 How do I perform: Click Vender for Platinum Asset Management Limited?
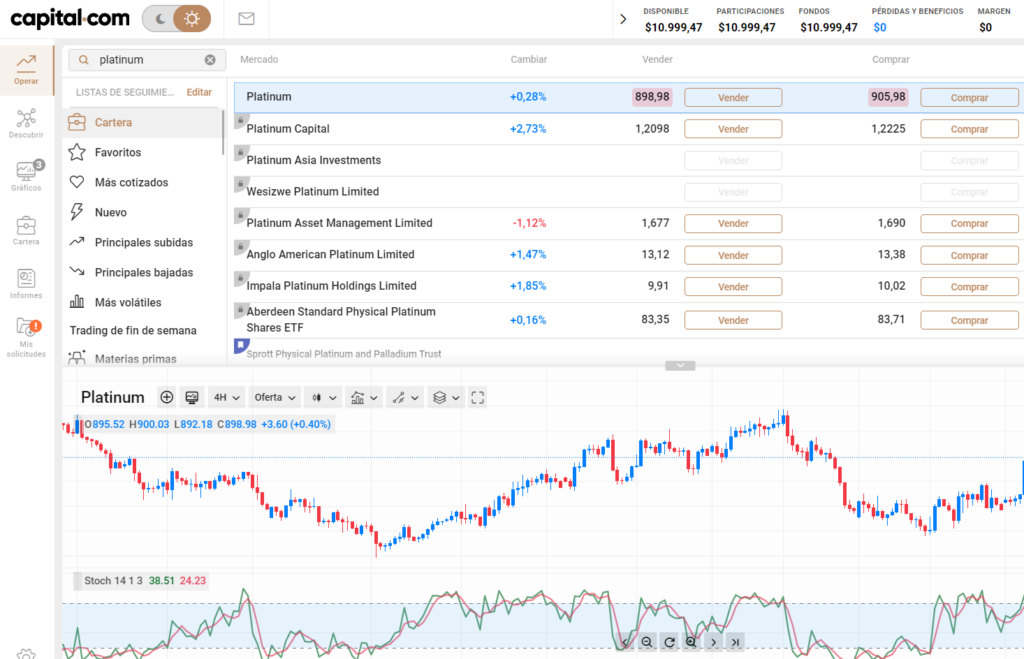[733, 223]
